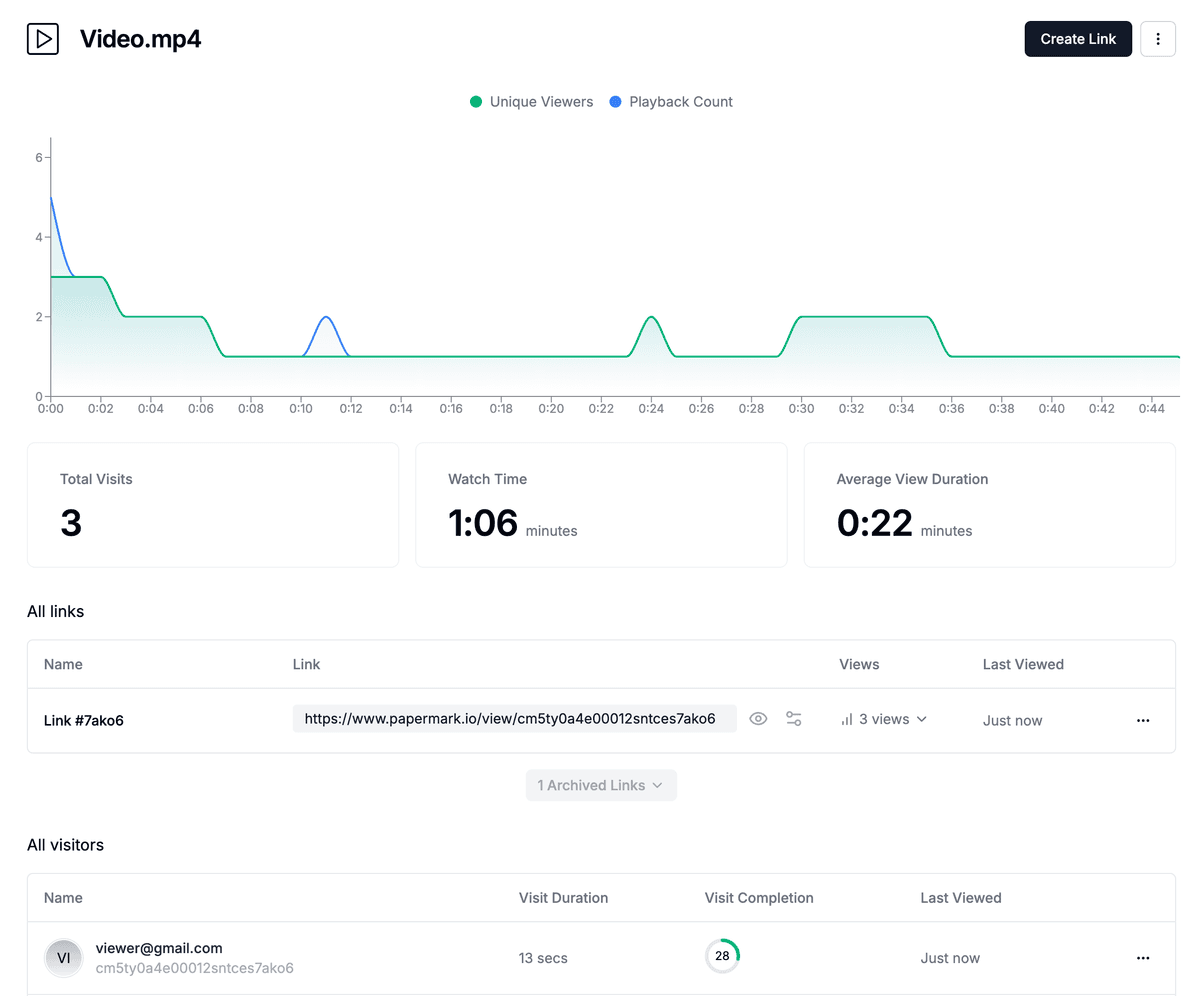Click the Link #7ako6 name
The width and height of the screenshot is (1200, 996).
tap(84, 720)
